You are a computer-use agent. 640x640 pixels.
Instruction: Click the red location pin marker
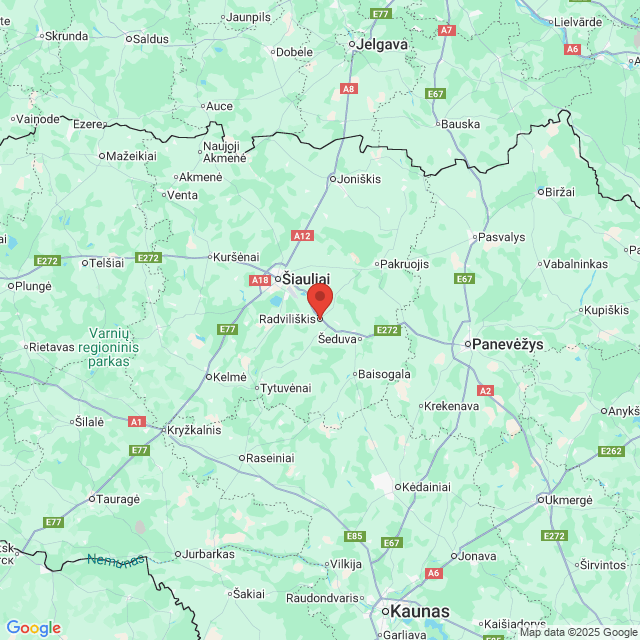pyautogui.click(x=320, y=301)
